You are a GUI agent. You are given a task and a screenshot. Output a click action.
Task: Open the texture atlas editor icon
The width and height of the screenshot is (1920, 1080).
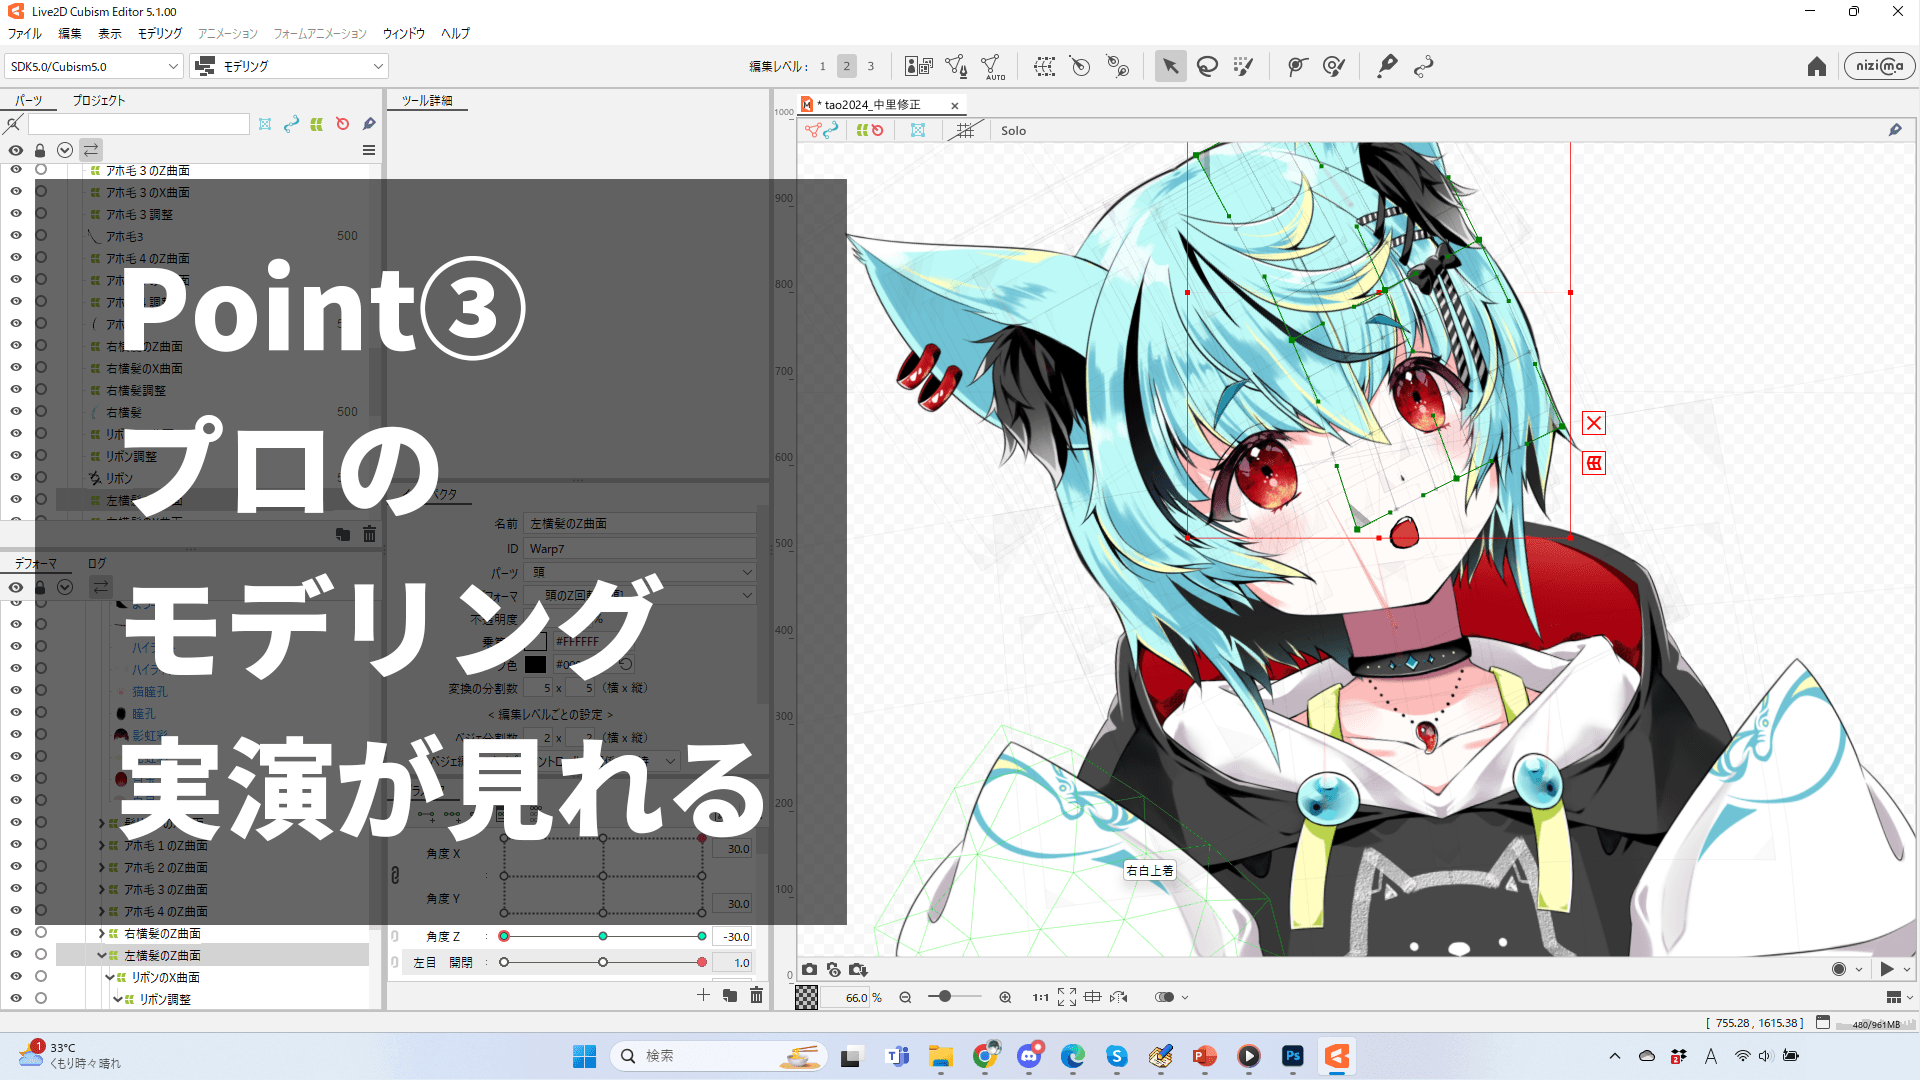918,67
